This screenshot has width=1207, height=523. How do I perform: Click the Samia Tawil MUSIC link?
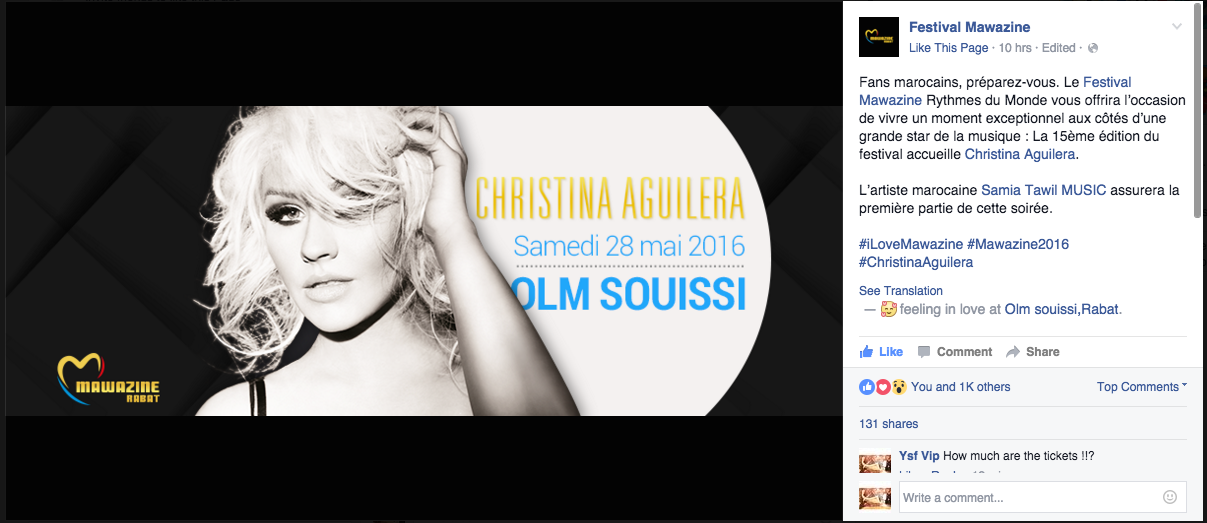coord(1043,190)
